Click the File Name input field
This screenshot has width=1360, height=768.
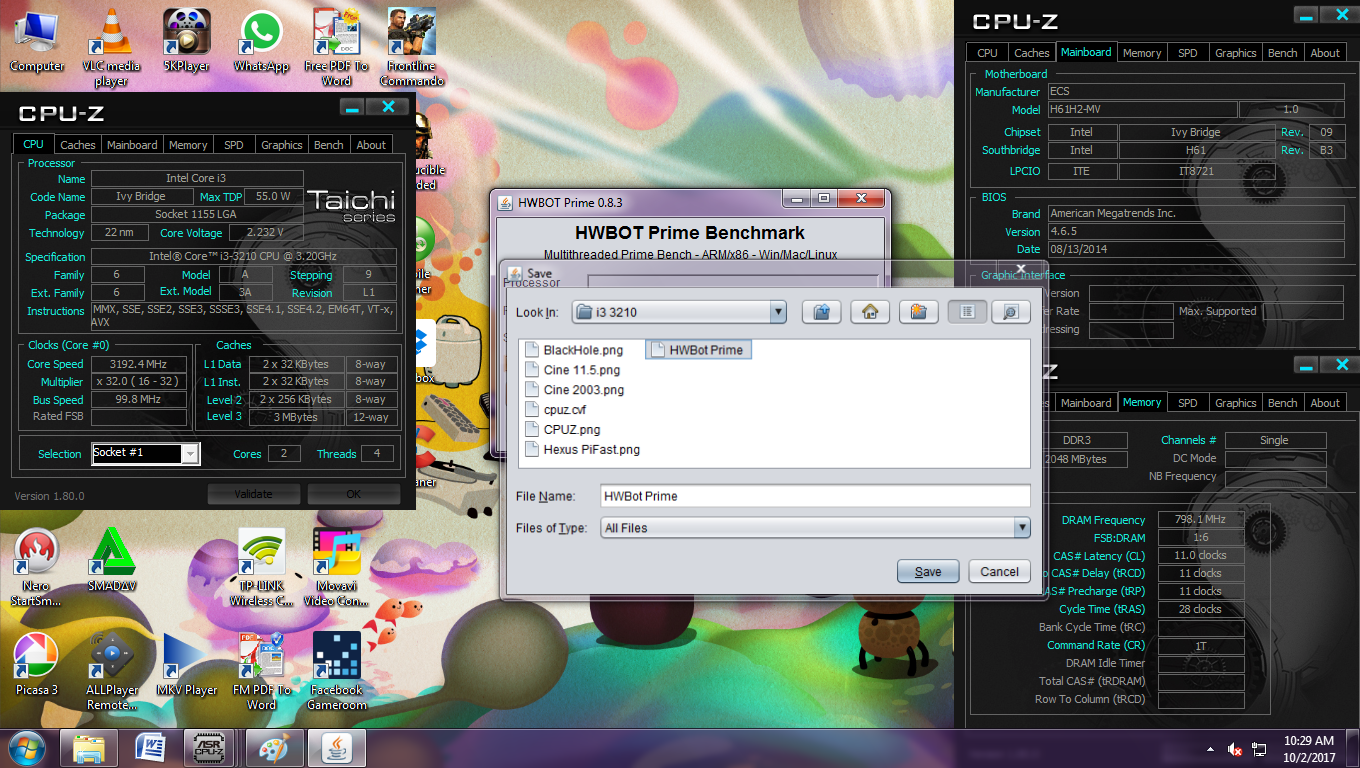pos(815,495)
